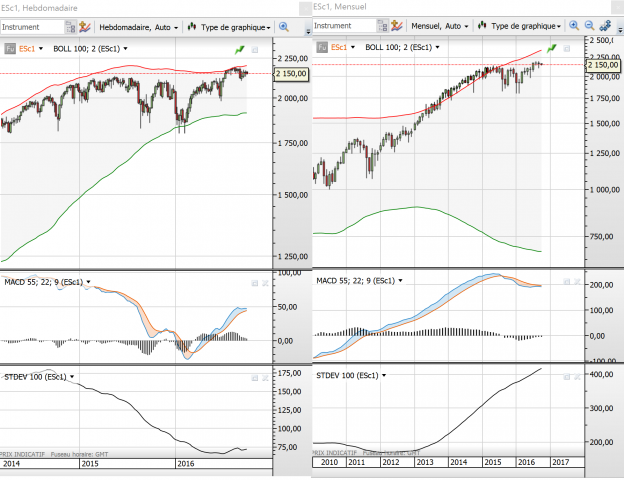Select 2014 on weekly time axis
This screenshot has height=480, width=624.
click(x=11, y=464)
